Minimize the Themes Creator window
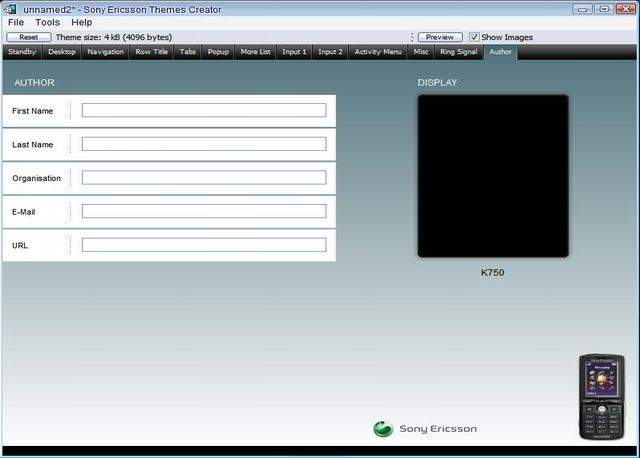The height and width of the screenshot is (458, 640). tap(582, 9)
